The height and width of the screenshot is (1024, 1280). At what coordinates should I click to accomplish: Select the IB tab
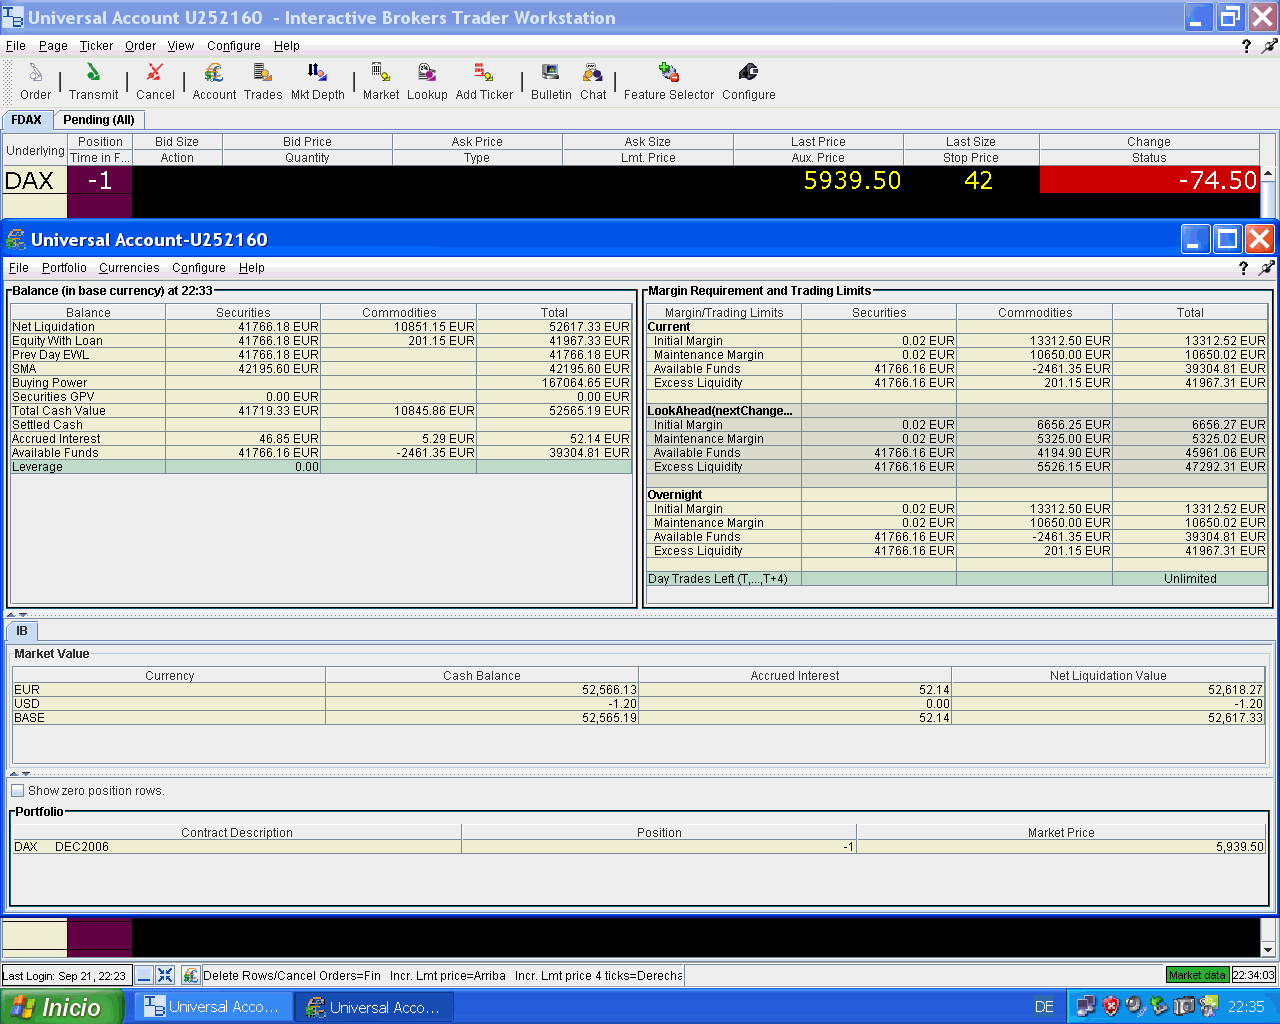click(x=22, y=631)
